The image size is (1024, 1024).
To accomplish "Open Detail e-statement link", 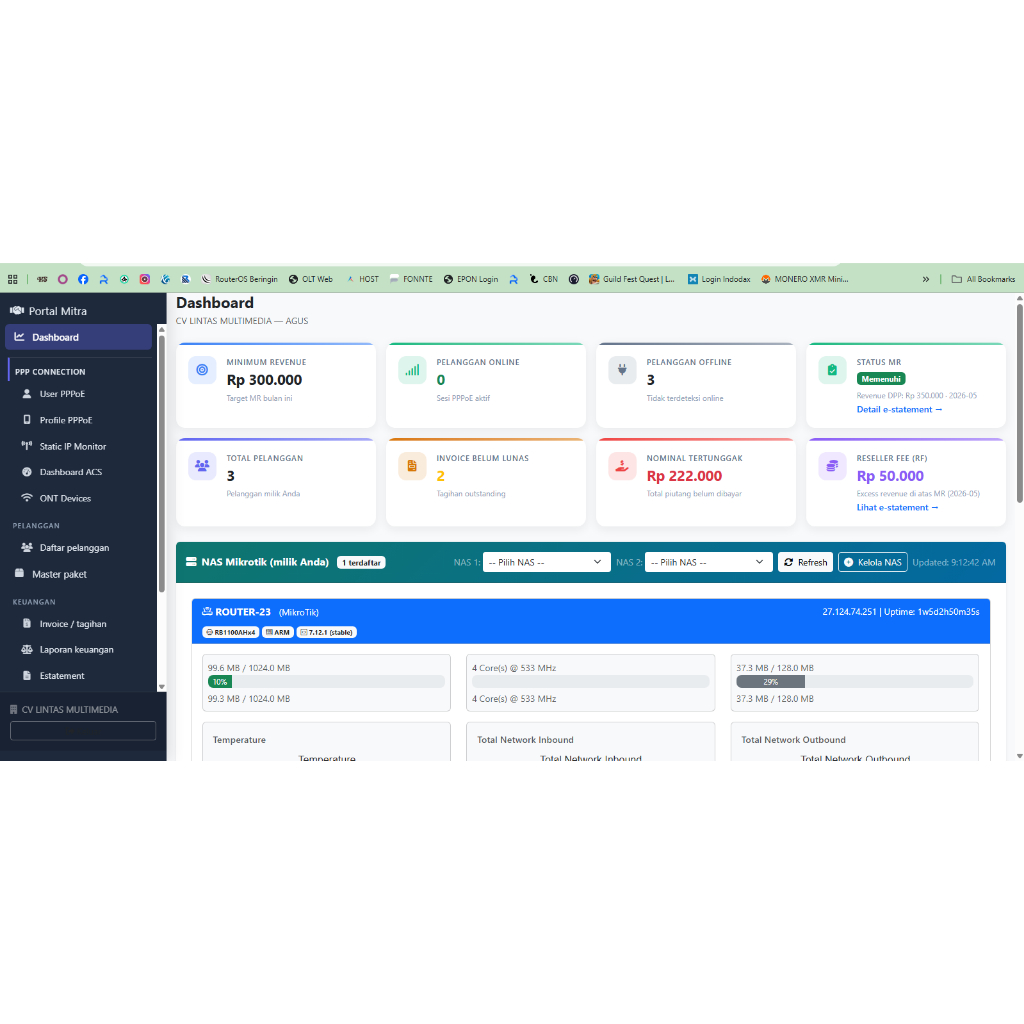I will 899,409.
